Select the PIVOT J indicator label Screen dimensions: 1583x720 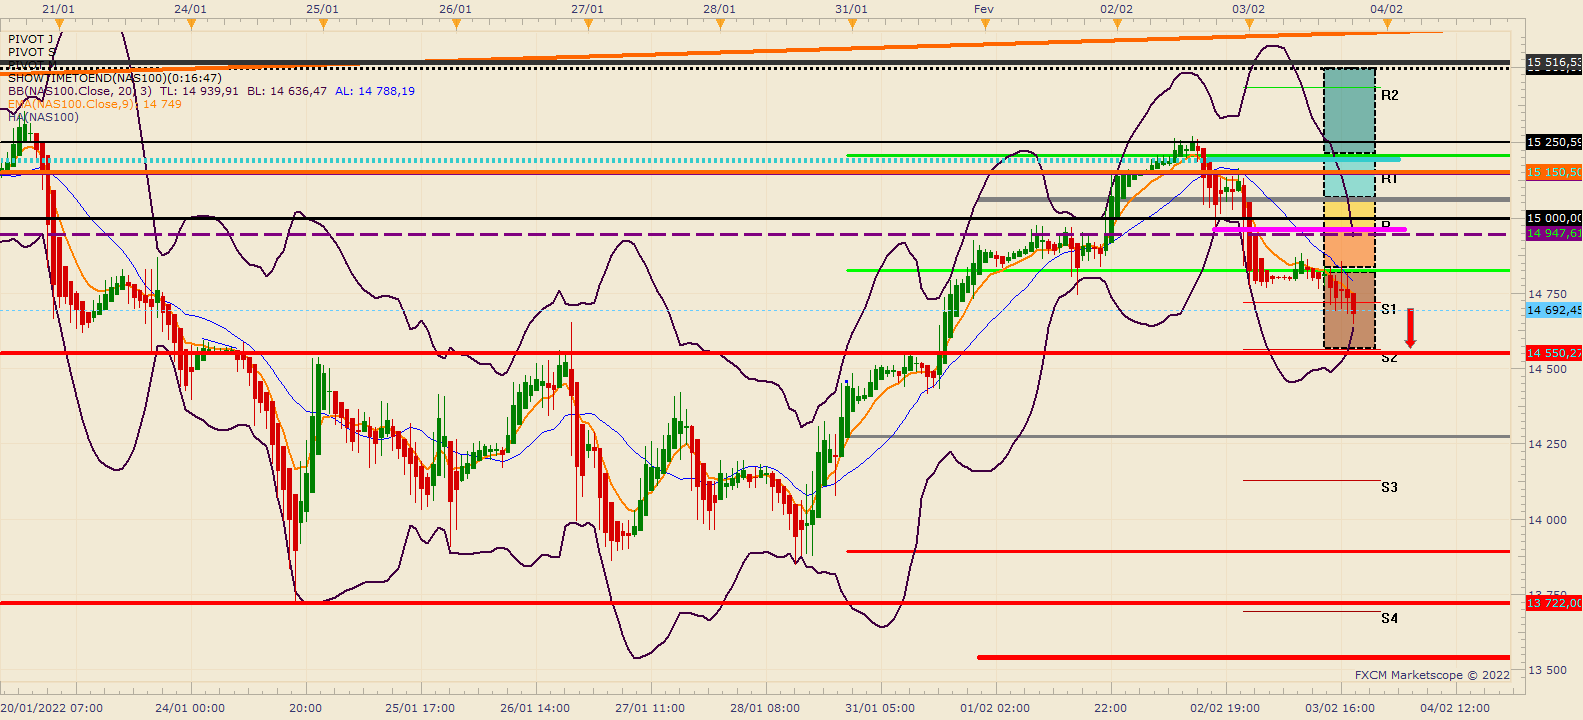point(31,40)
